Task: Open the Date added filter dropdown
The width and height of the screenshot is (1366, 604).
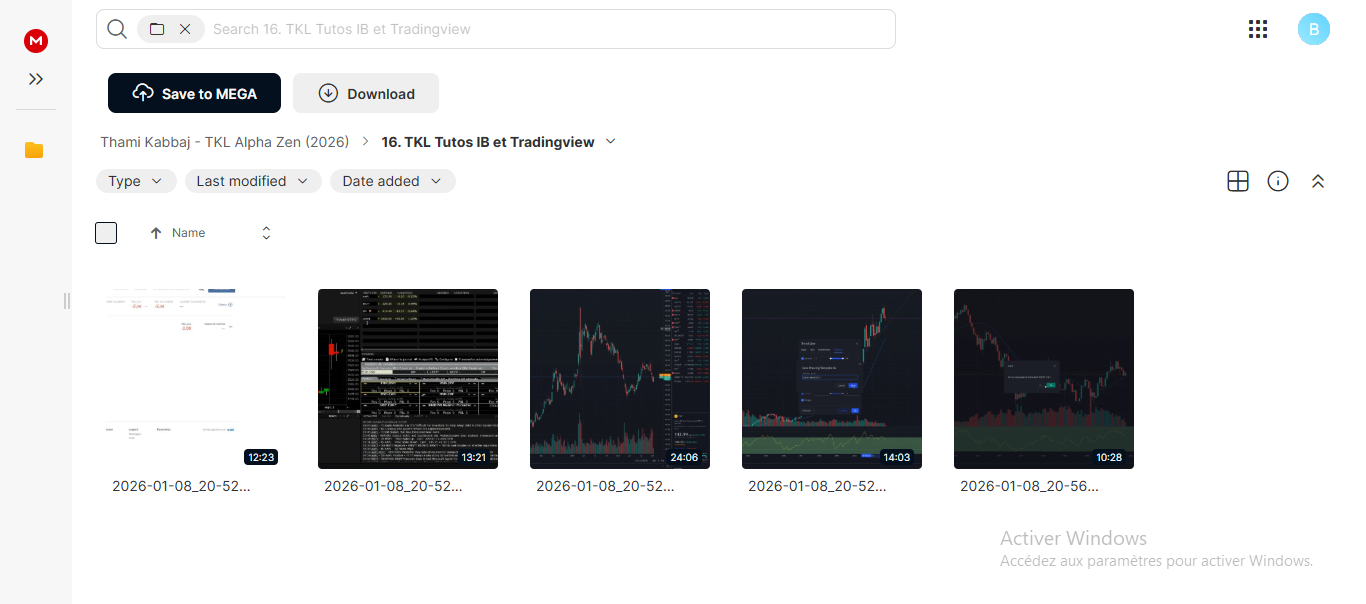Action: [x=393, y=181]
